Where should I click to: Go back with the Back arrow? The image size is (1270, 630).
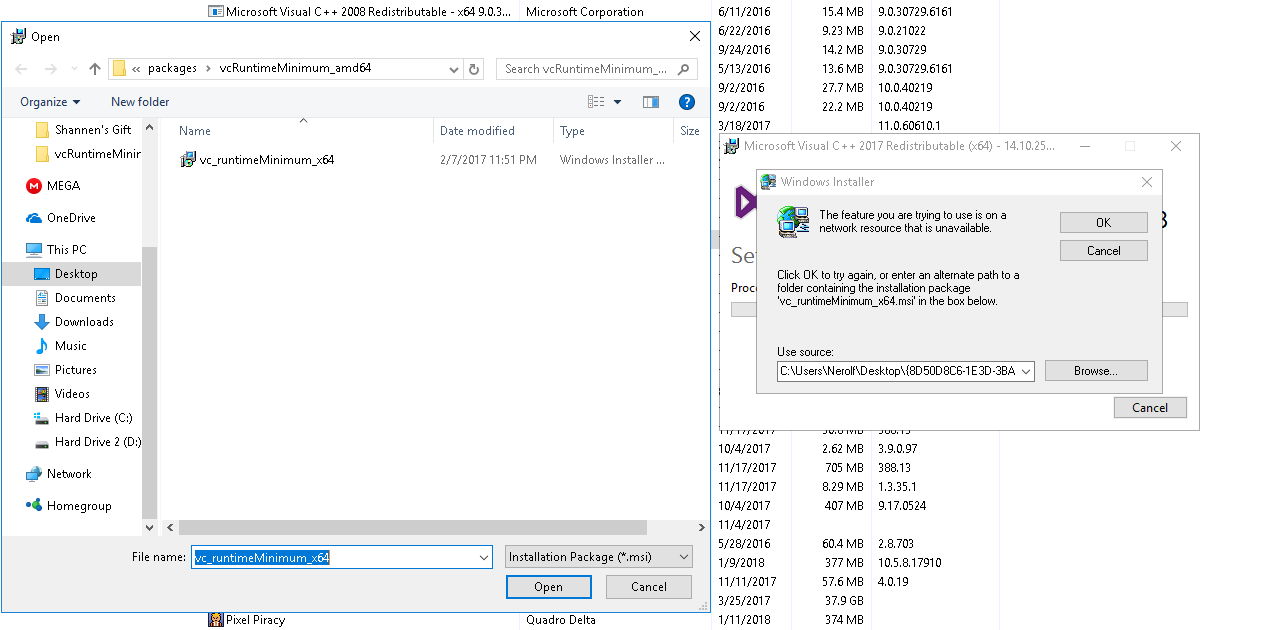pyautogui.click(x=22, y=69)
